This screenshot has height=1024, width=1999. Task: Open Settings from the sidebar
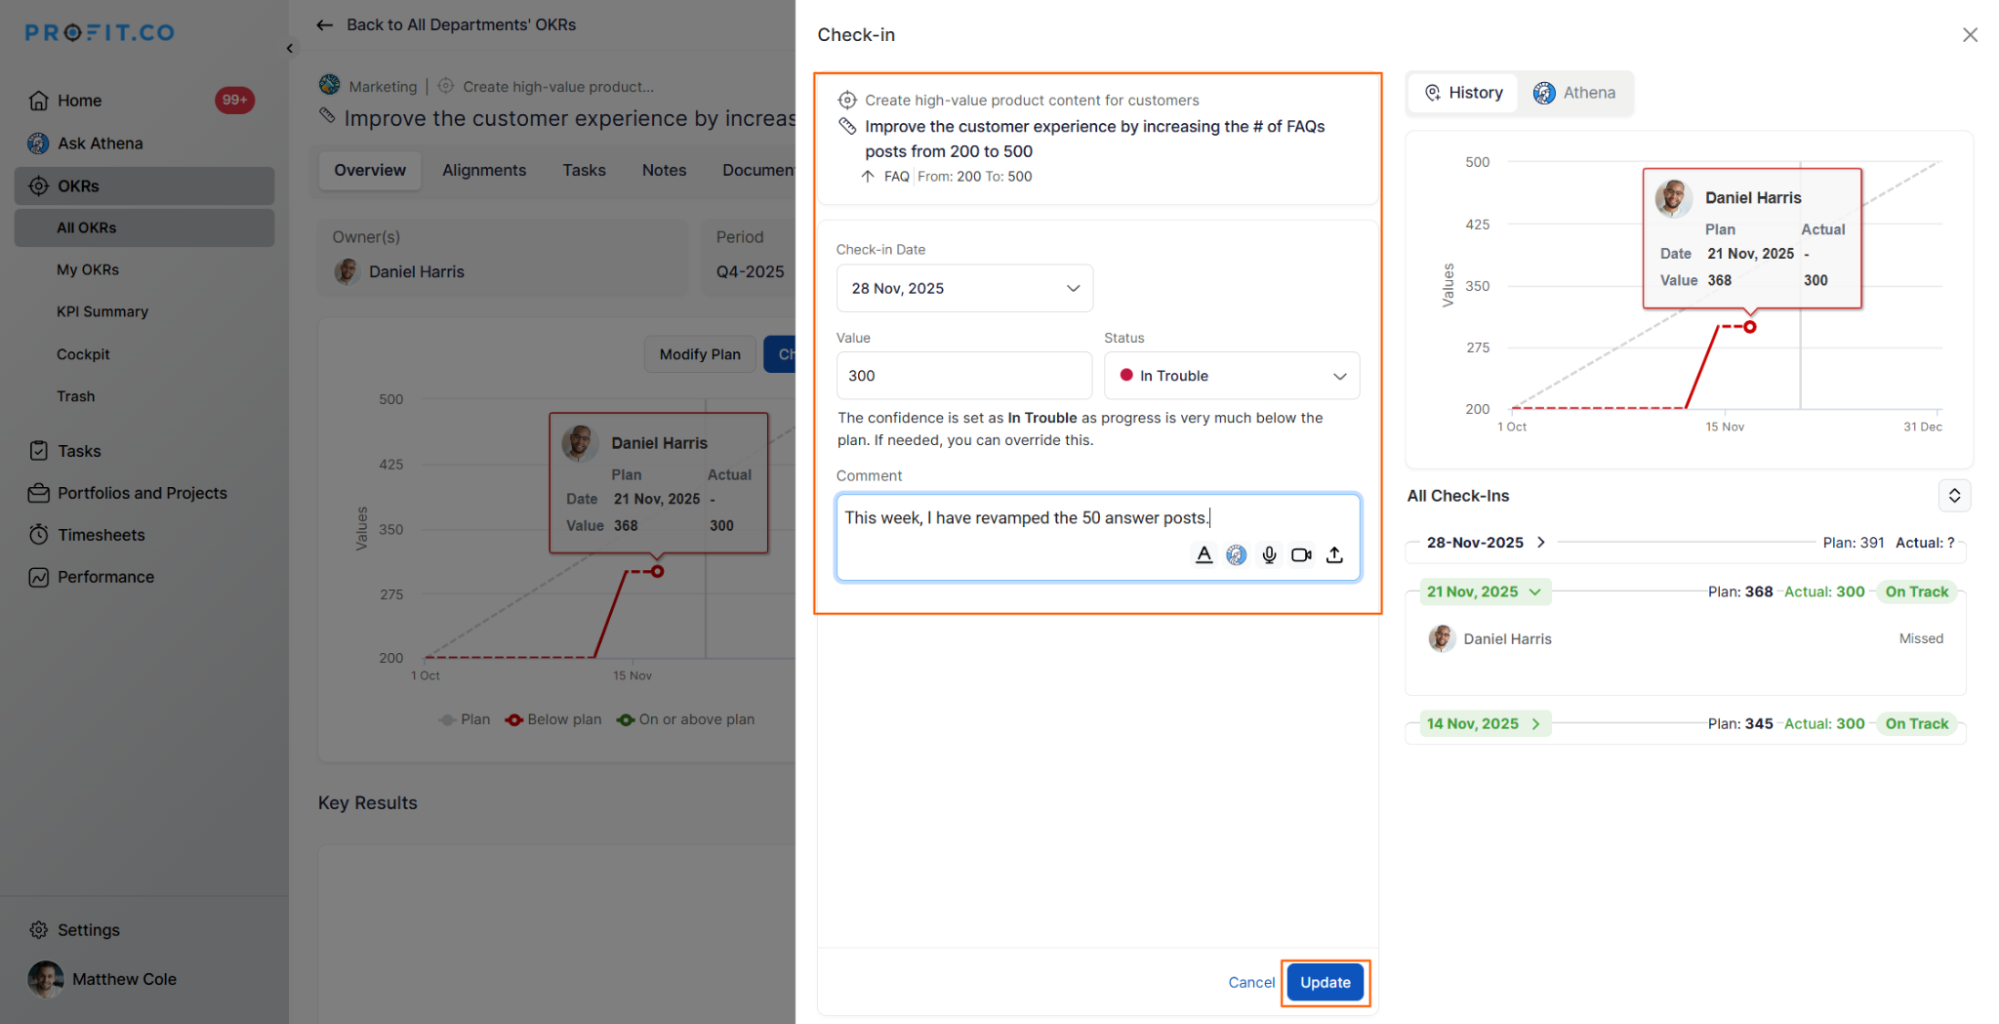(88, 930)
